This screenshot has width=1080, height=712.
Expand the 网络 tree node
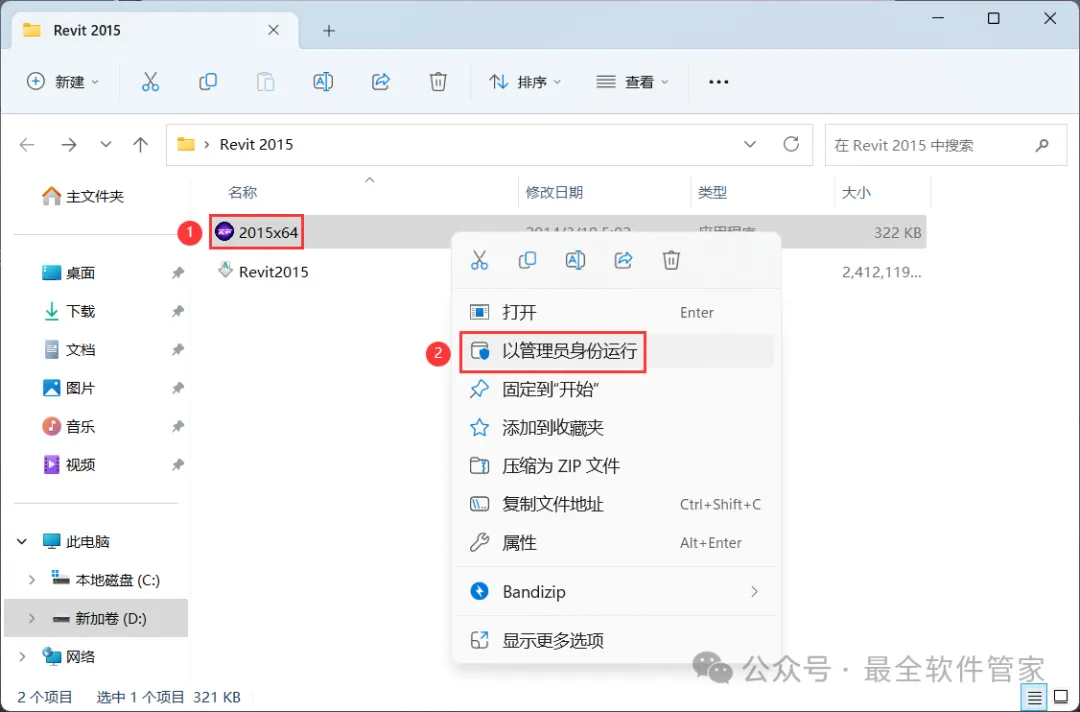tap(22, 657)
